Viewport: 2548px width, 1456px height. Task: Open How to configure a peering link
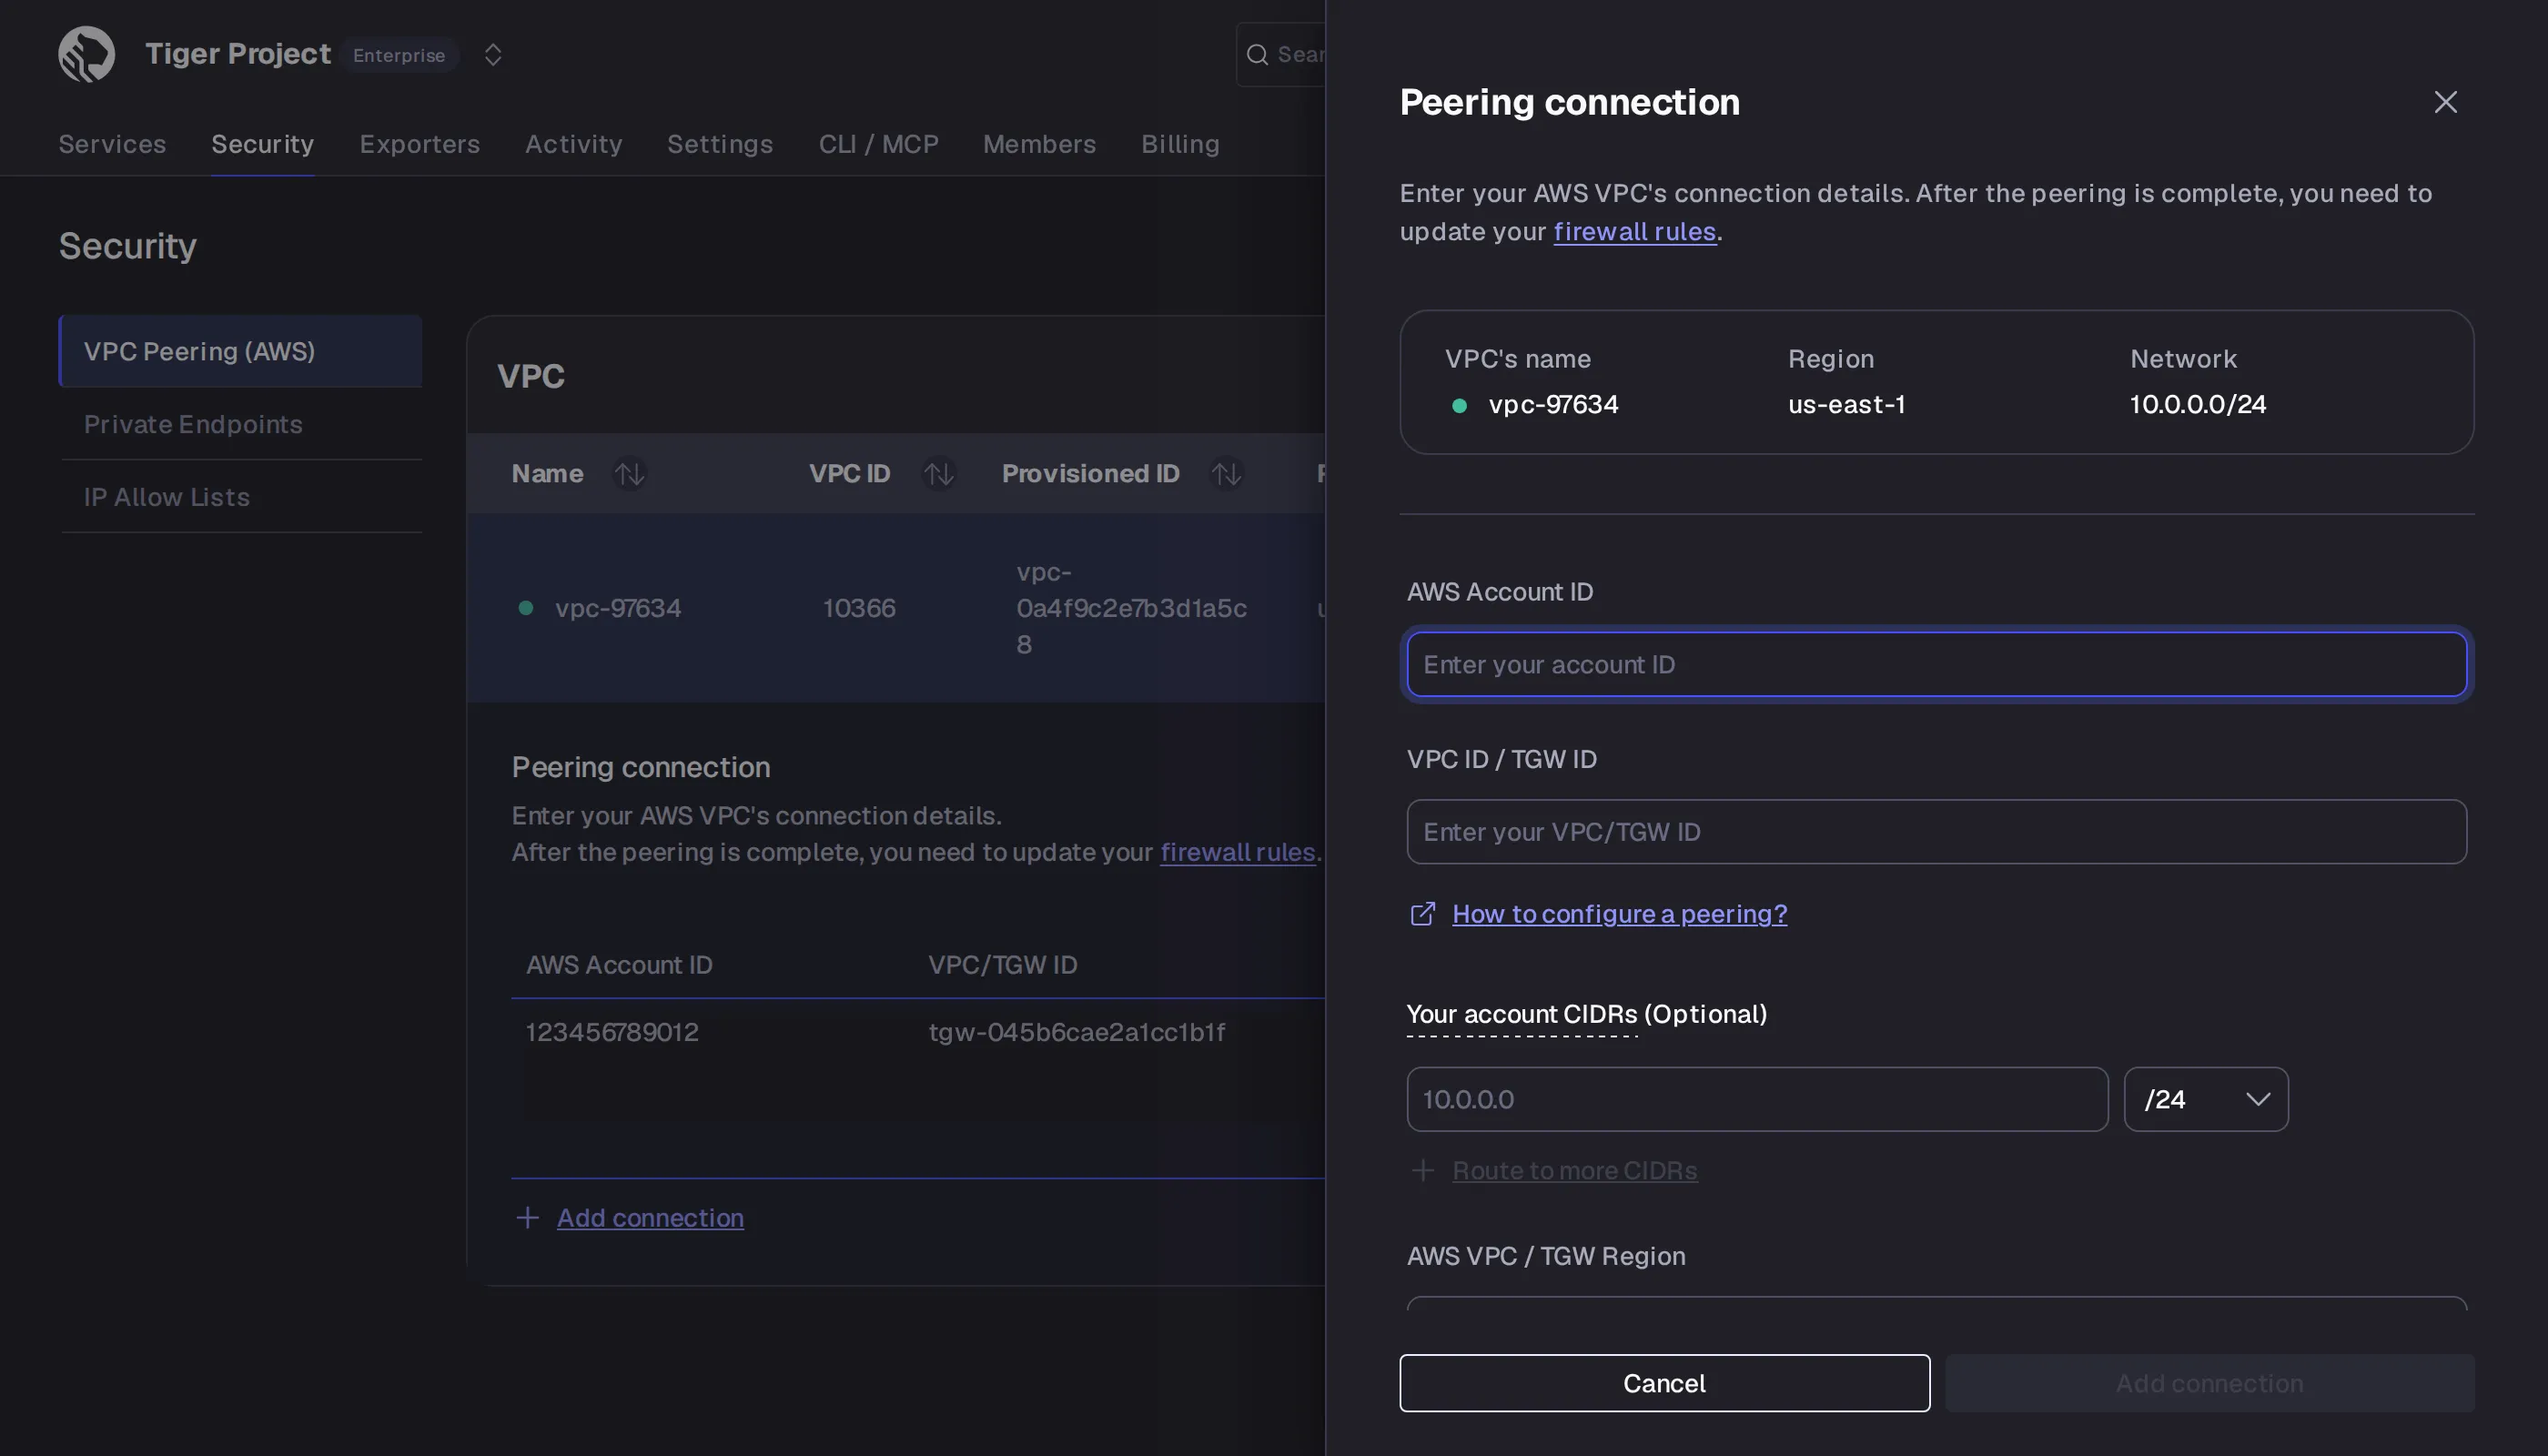pos(1619,914)
